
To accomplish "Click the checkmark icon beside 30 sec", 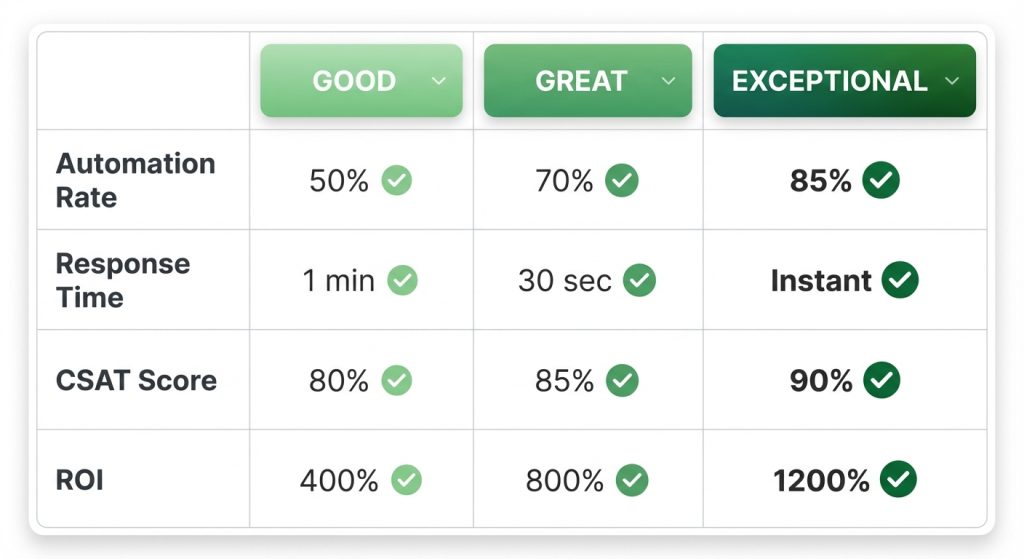I will pyautogui.click(x=640, y=281).
